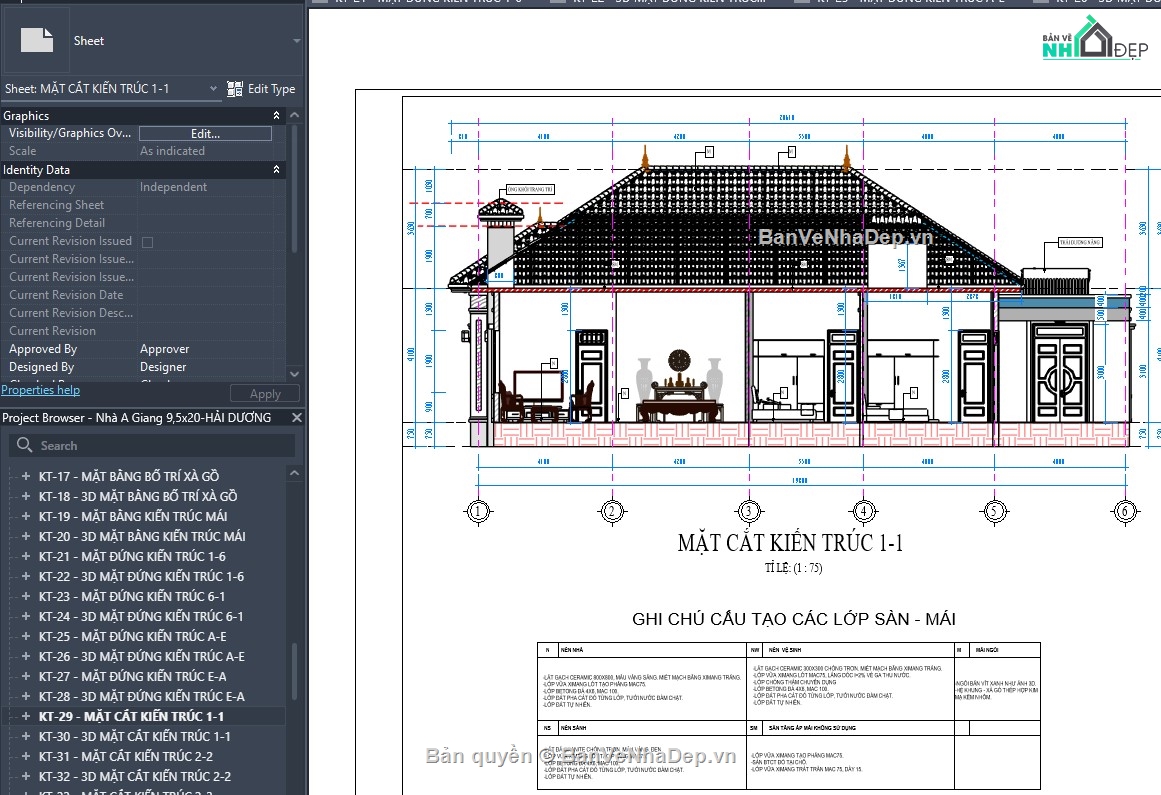Select sheet KT-32 - 3D MẶT CẮT KIẾN TRÚC 2-2
Screen dimensions: 1161x795
[x=135, y=776]
